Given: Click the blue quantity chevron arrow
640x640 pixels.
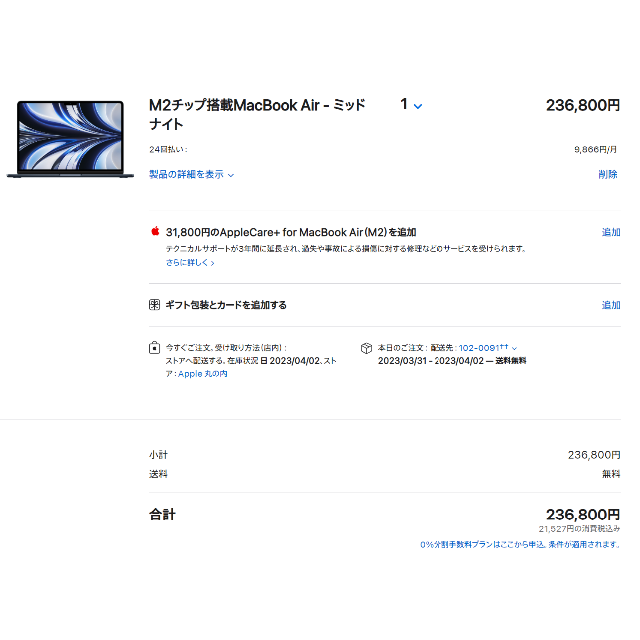Looking at the screenshot, I should click(418, 106).
